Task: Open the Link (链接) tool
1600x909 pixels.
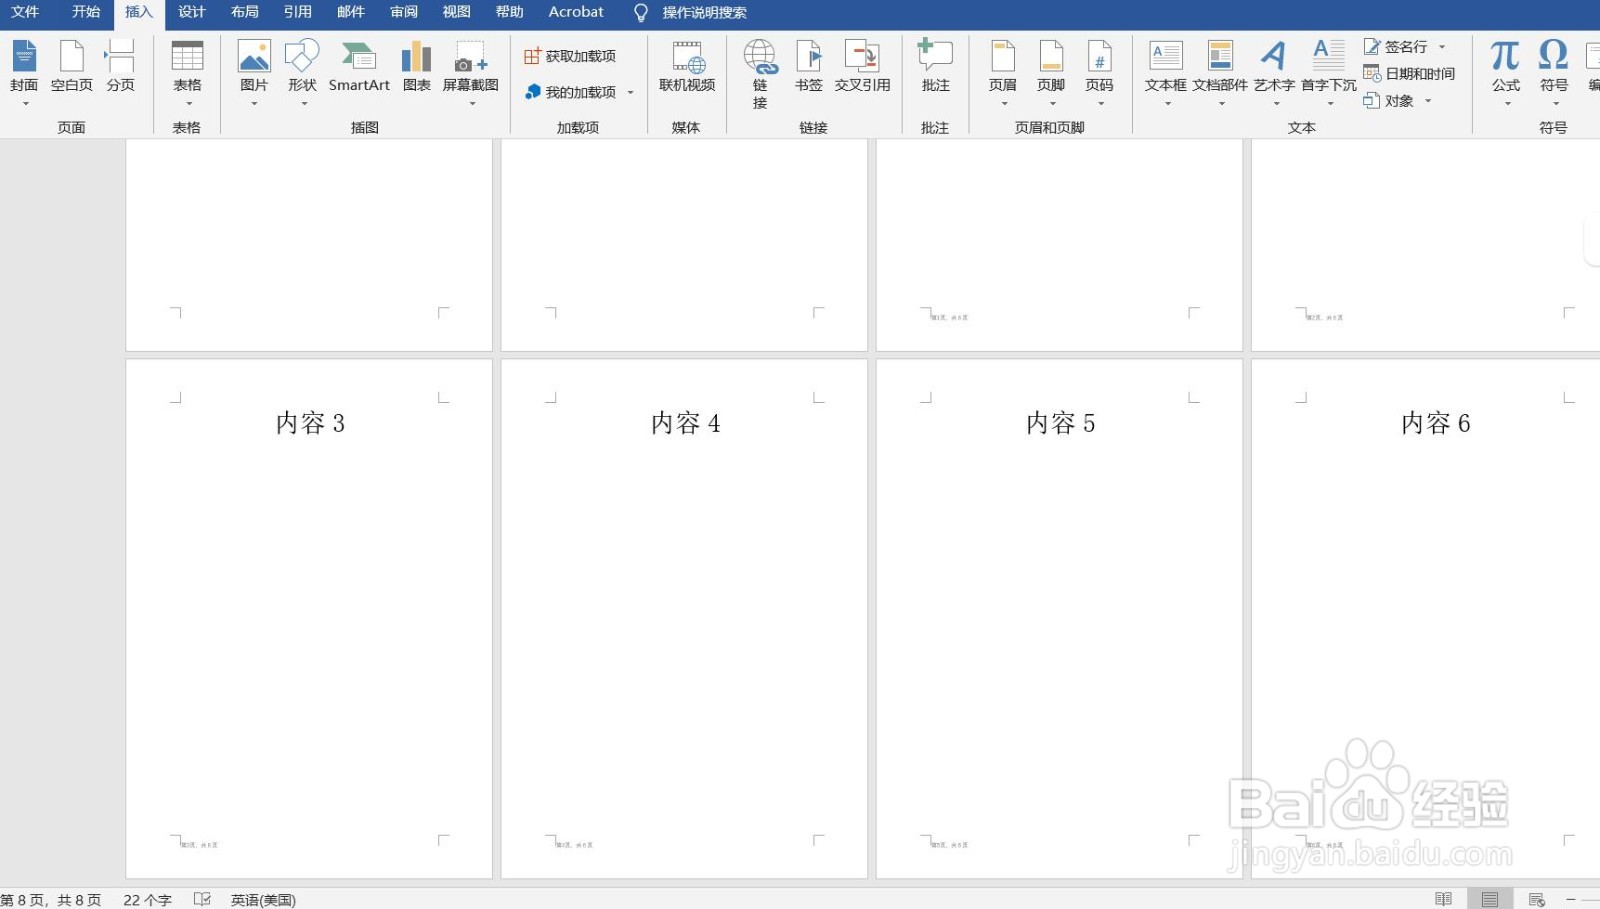Action: 760,74
